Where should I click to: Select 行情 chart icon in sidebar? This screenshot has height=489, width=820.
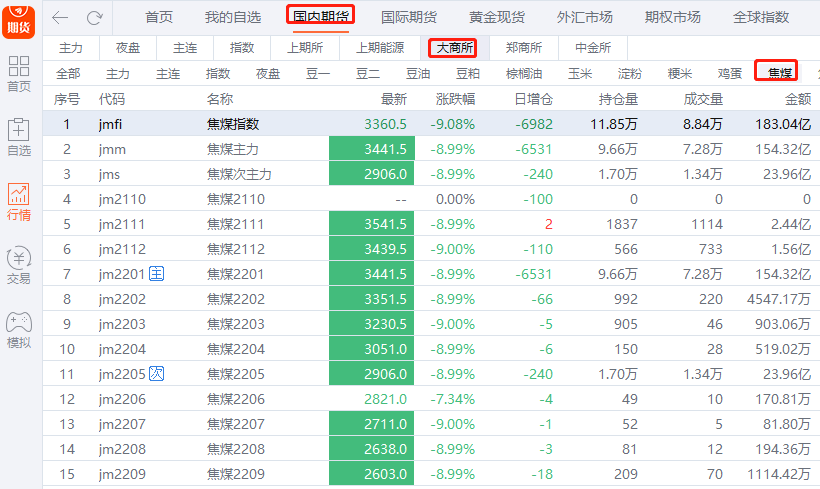(x=19, y=201)
